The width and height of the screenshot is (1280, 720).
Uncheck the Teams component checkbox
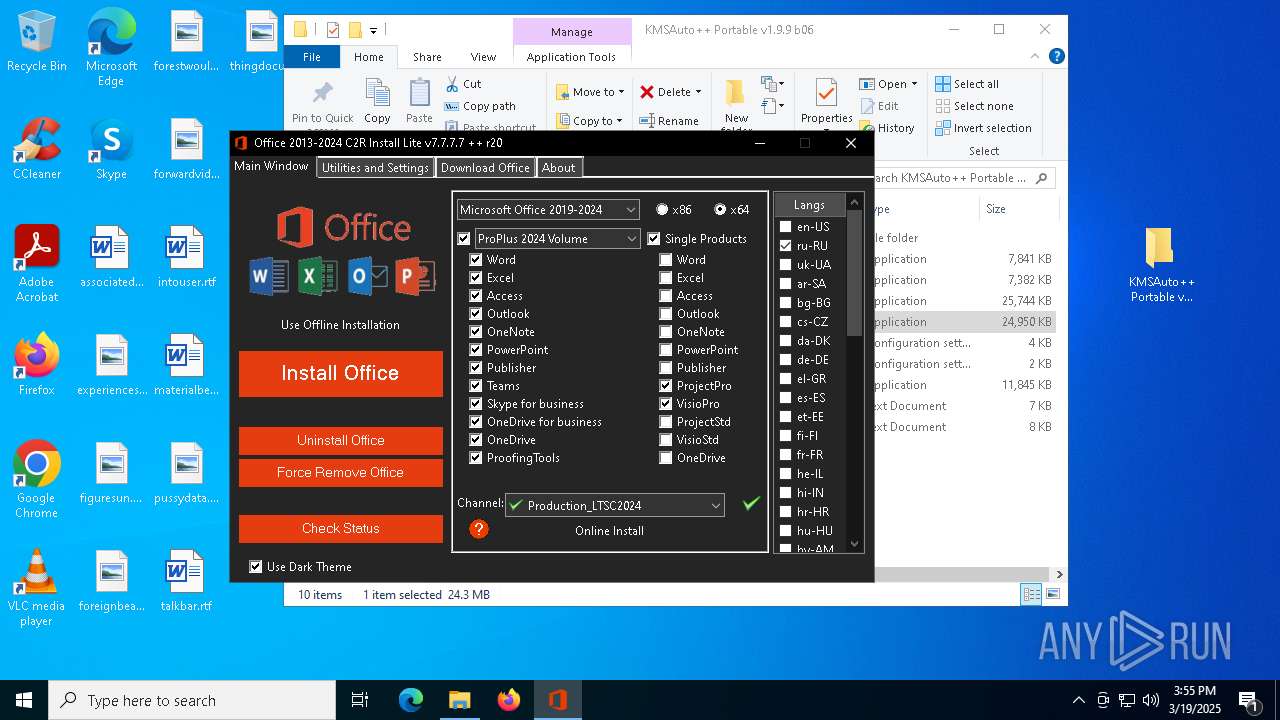point(476,386)
